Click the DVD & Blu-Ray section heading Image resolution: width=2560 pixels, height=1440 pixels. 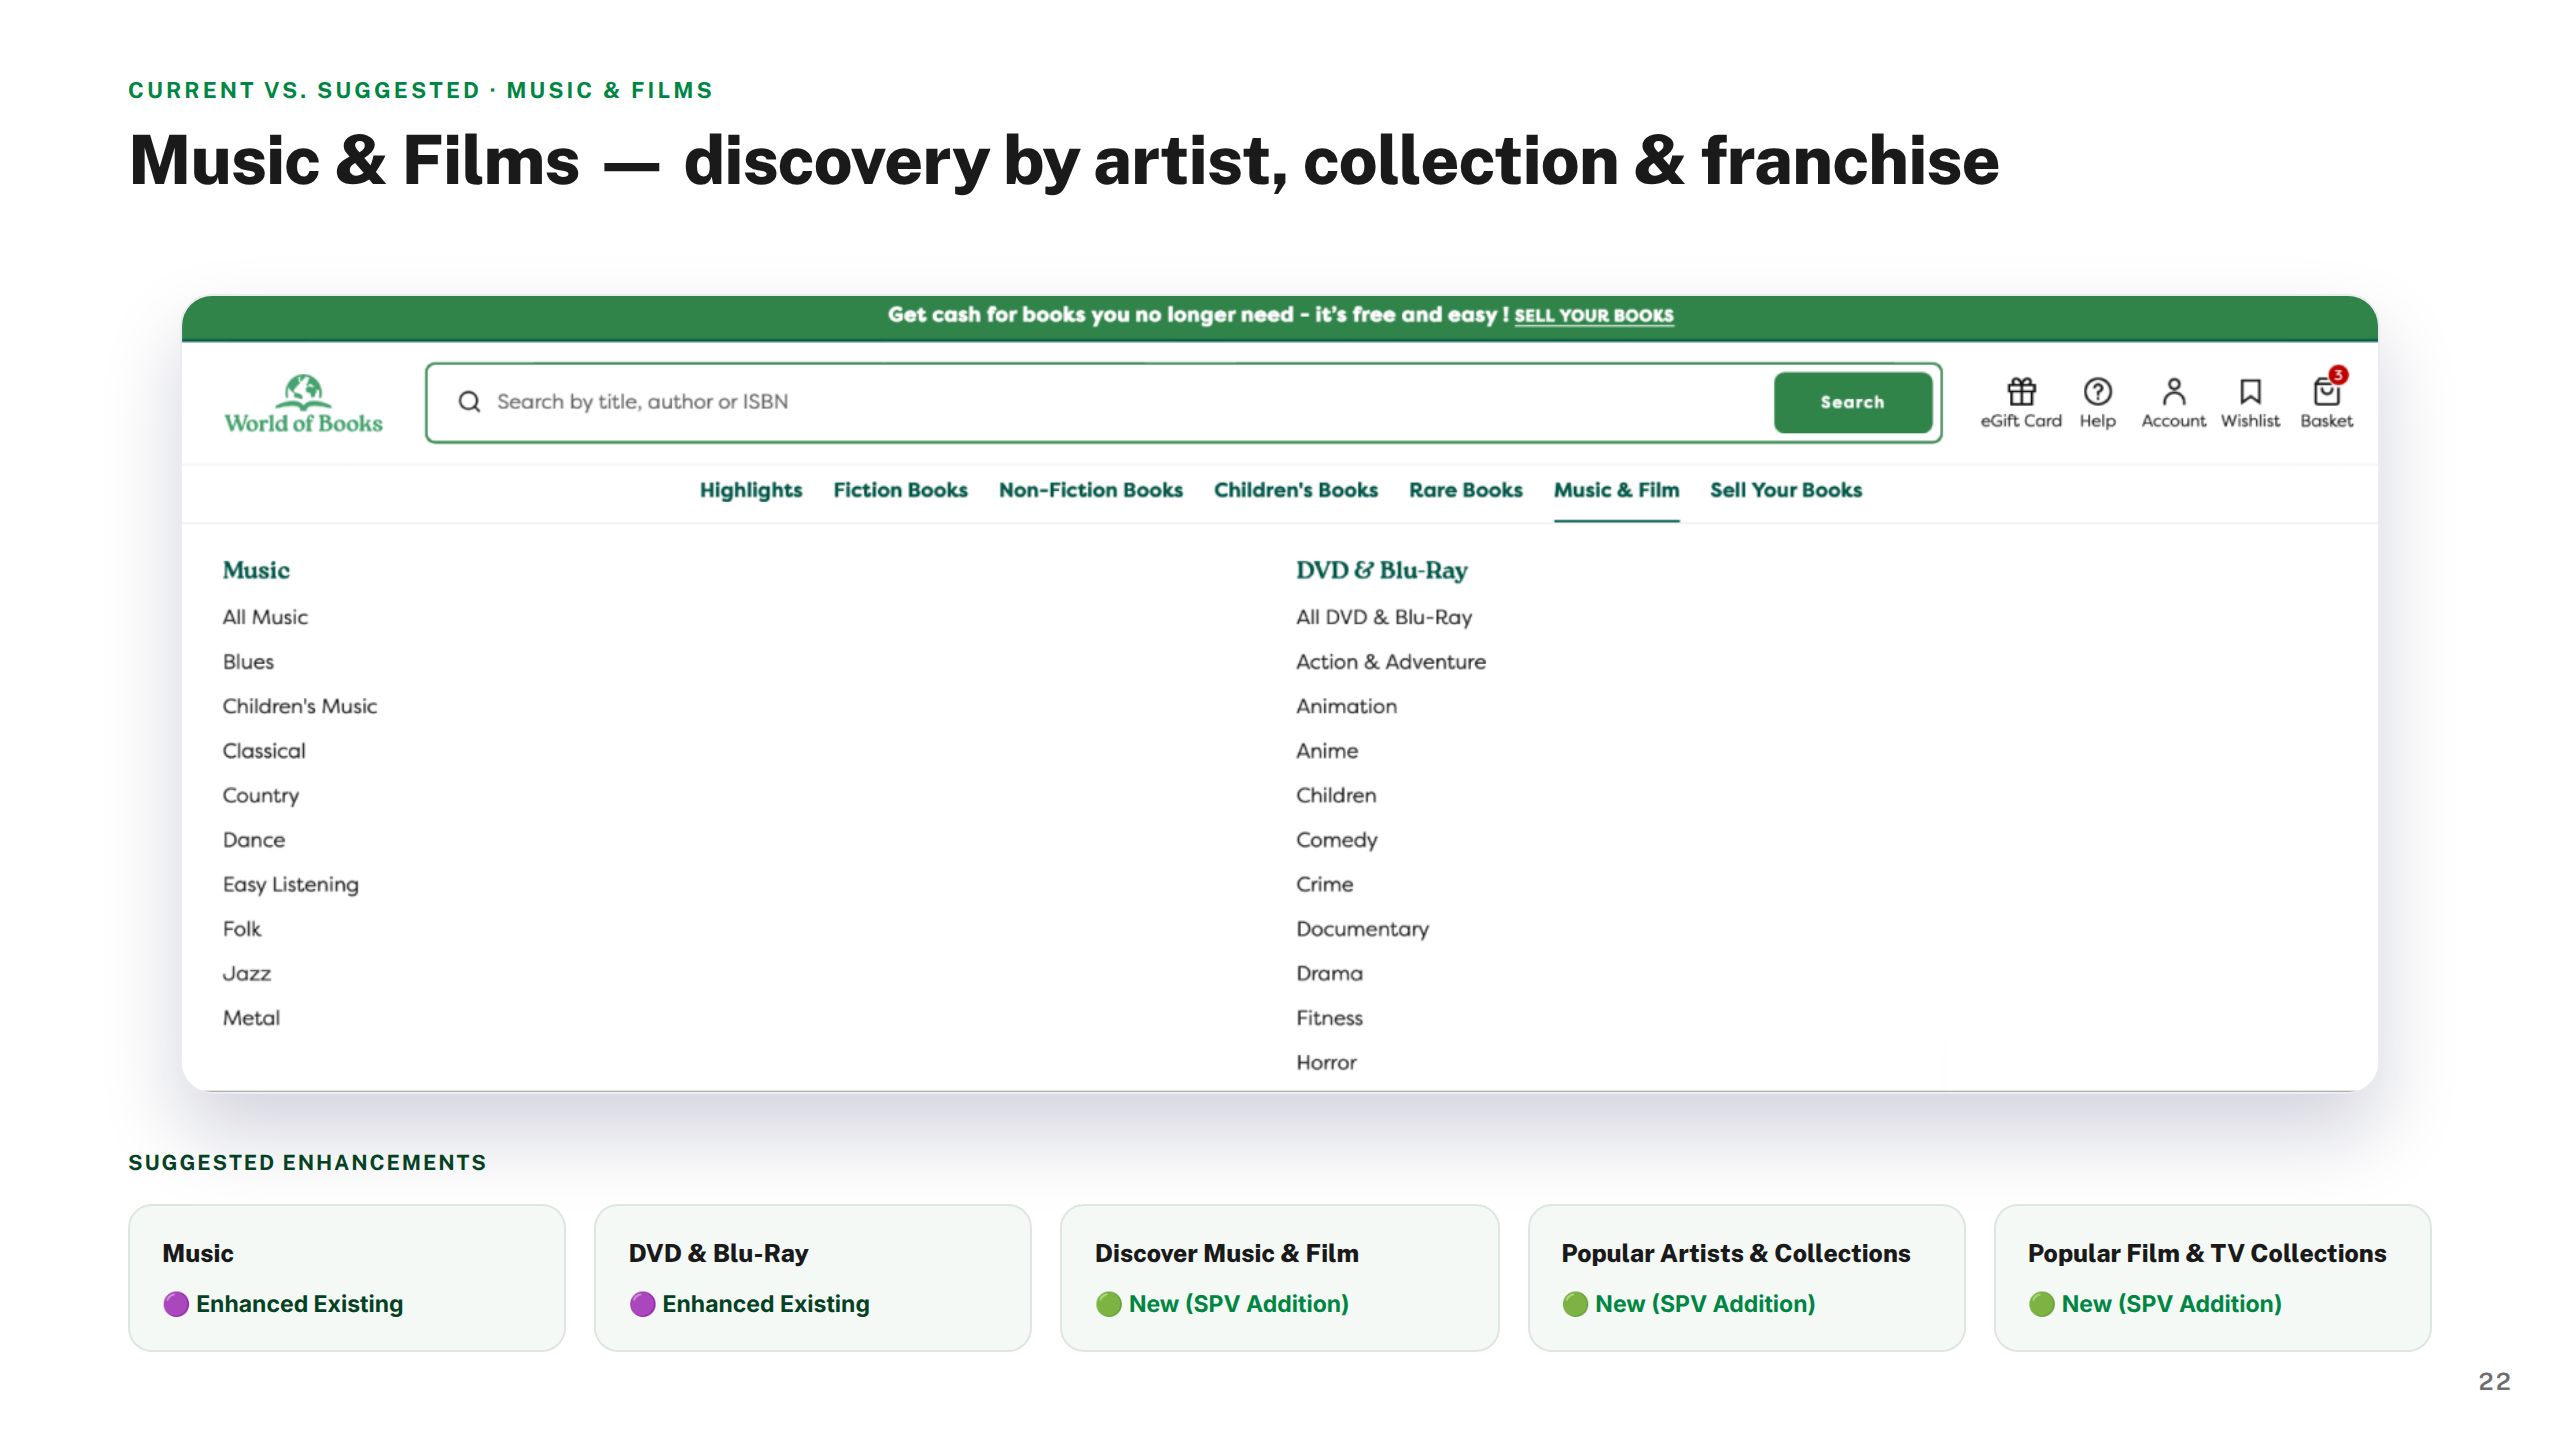click(1381, 570)
